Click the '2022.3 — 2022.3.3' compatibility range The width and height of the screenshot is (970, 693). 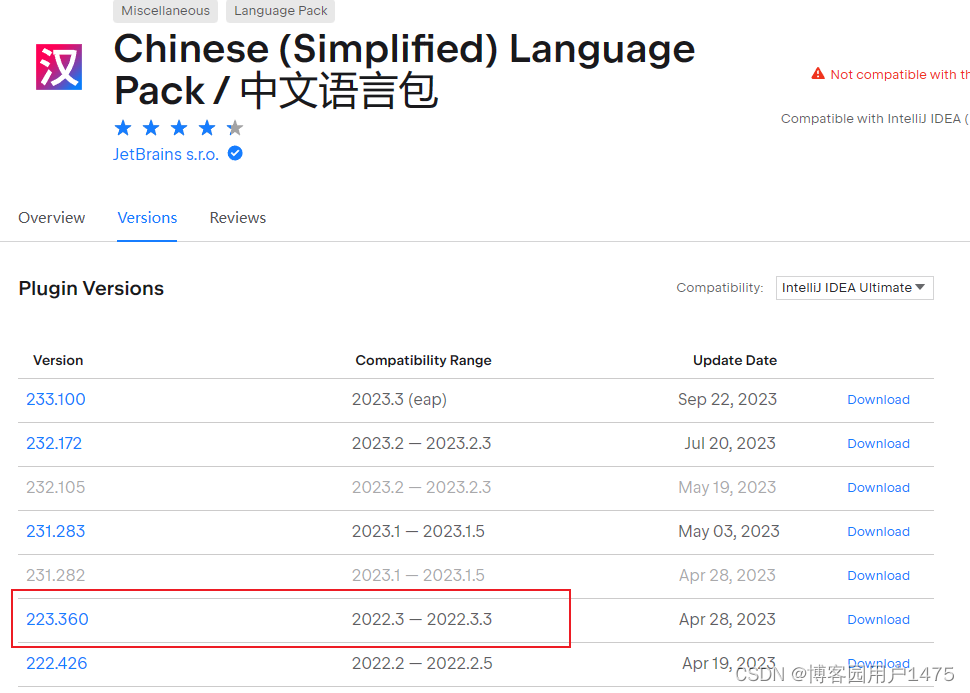pos(422,619)
